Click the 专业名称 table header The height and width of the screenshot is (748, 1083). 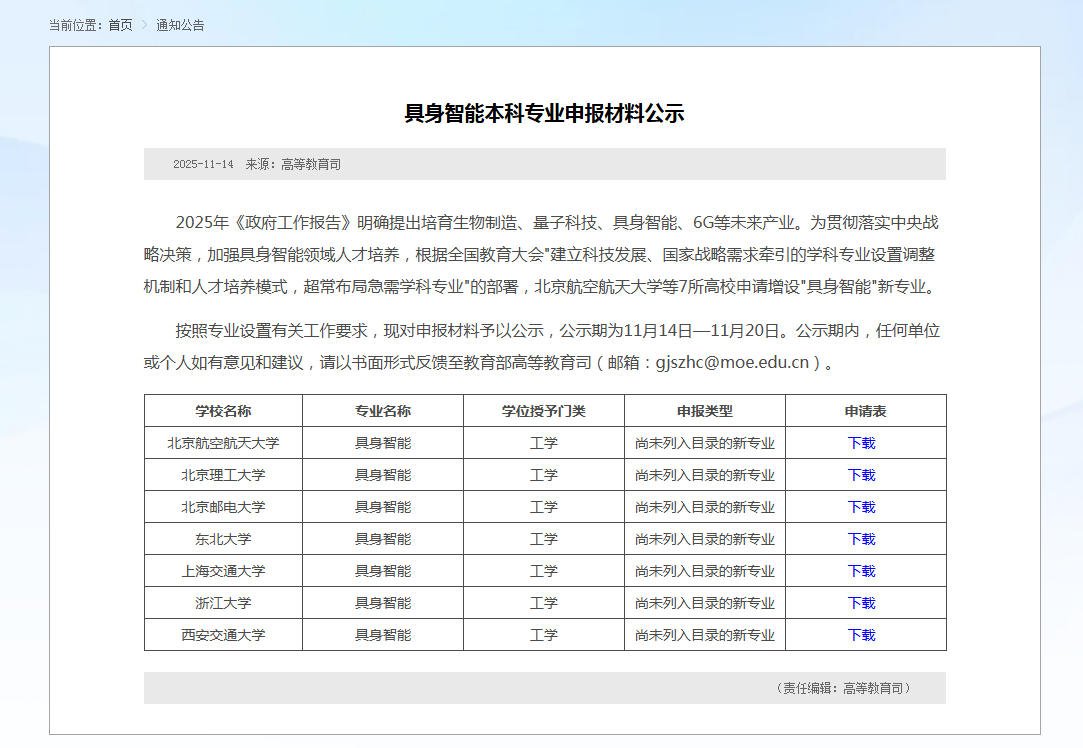pos(383,410)
